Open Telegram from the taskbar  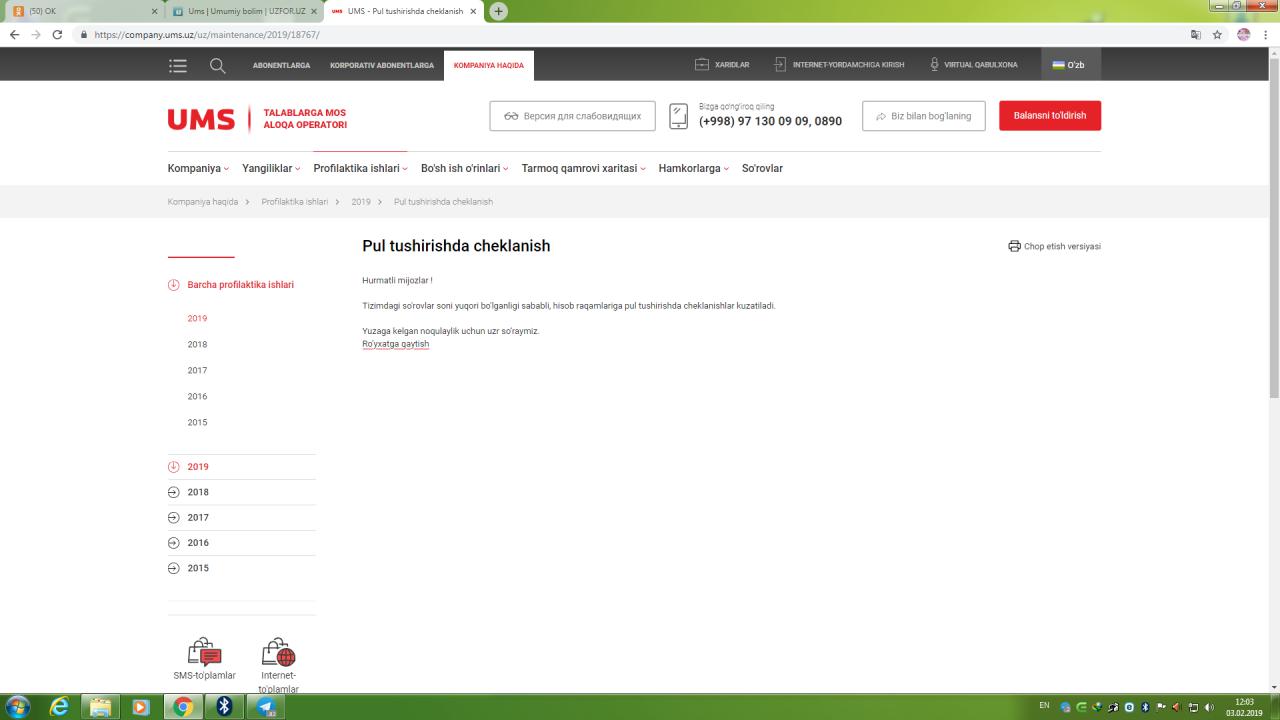(x=266, y=706)
